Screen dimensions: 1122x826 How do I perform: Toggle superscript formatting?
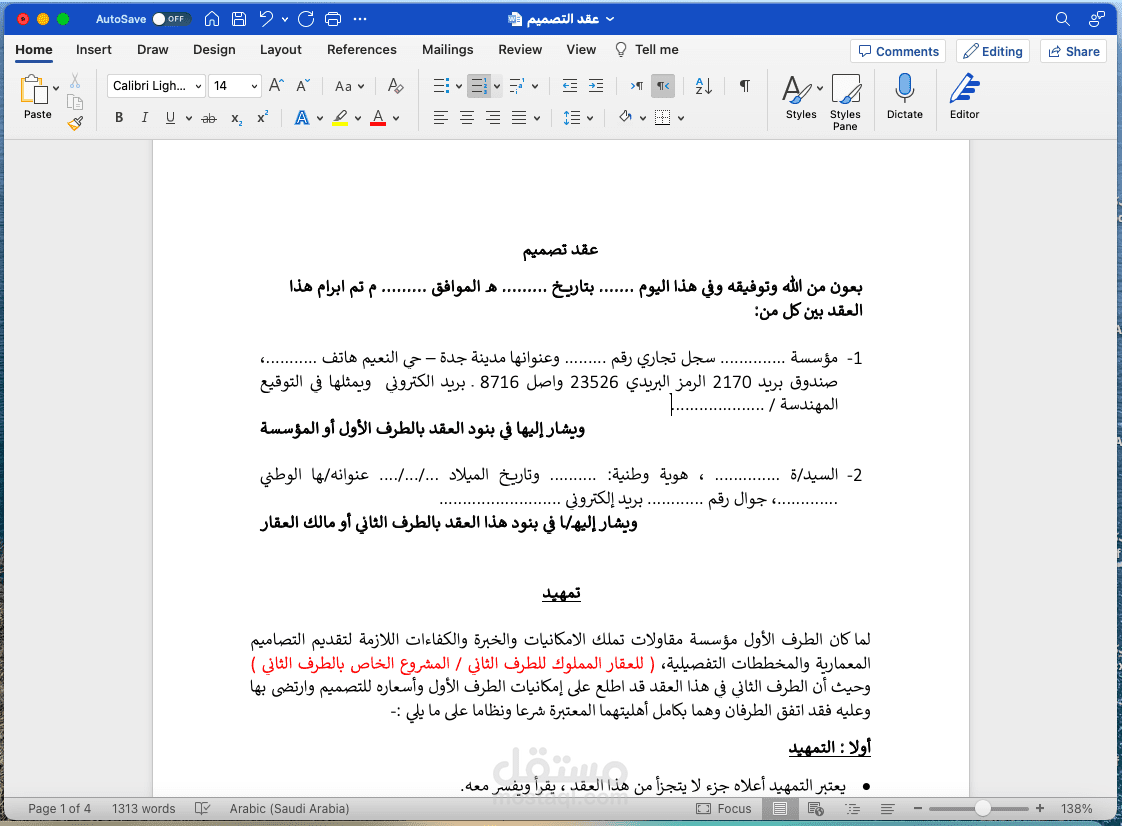point(263,117)
